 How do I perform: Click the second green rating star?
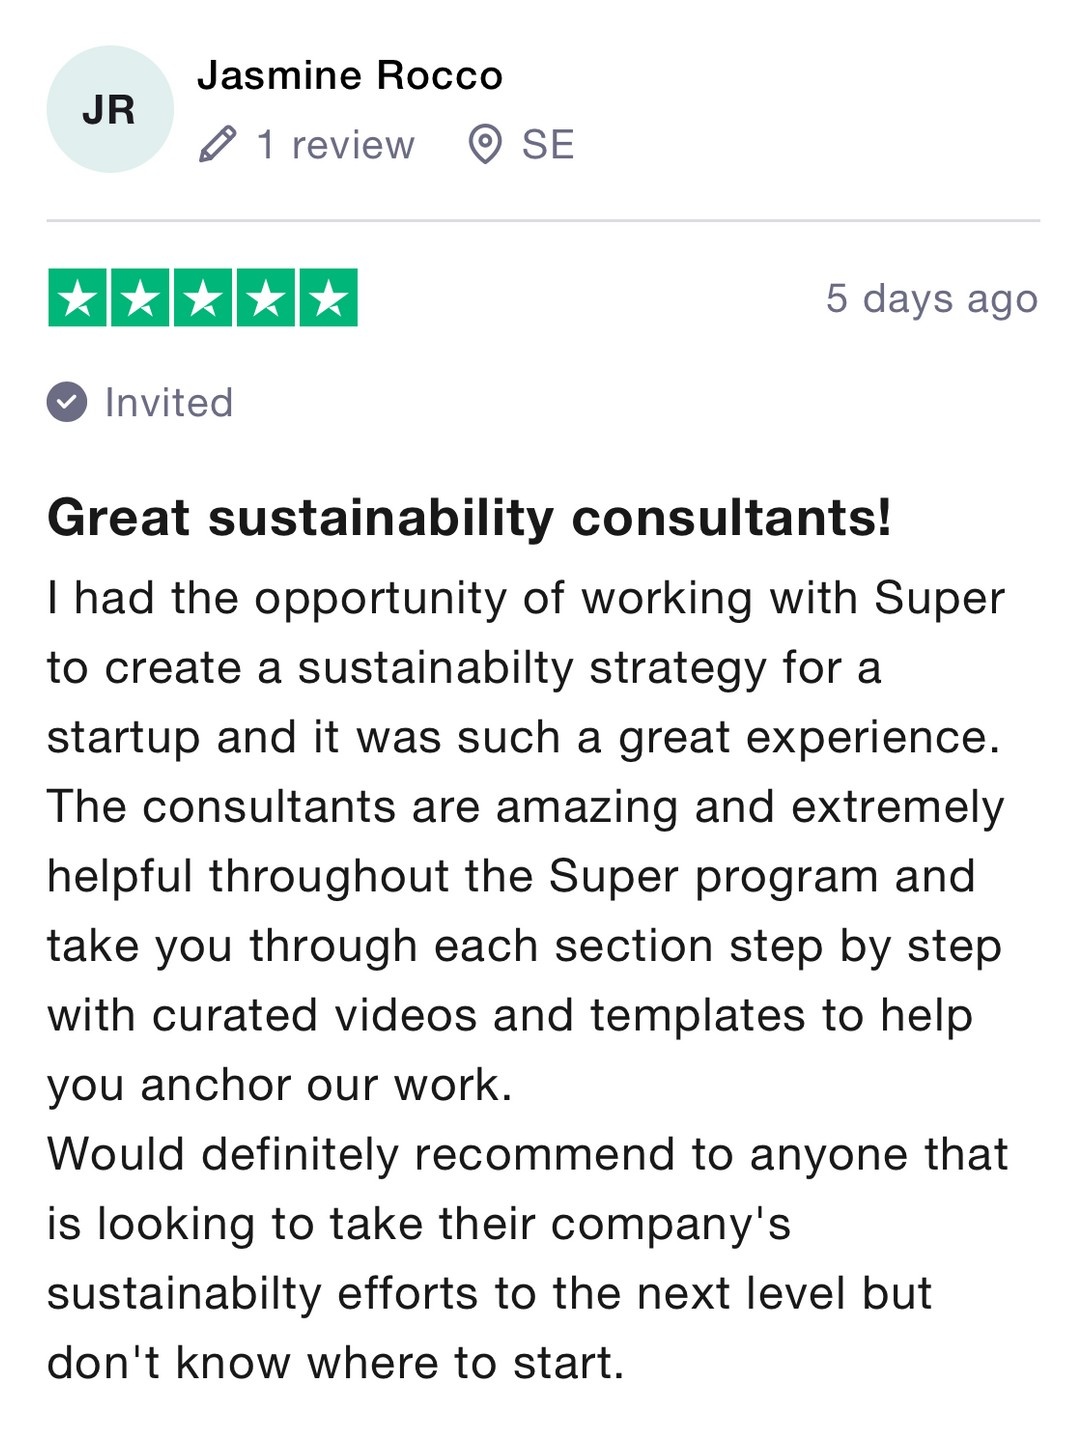(140, 298)
